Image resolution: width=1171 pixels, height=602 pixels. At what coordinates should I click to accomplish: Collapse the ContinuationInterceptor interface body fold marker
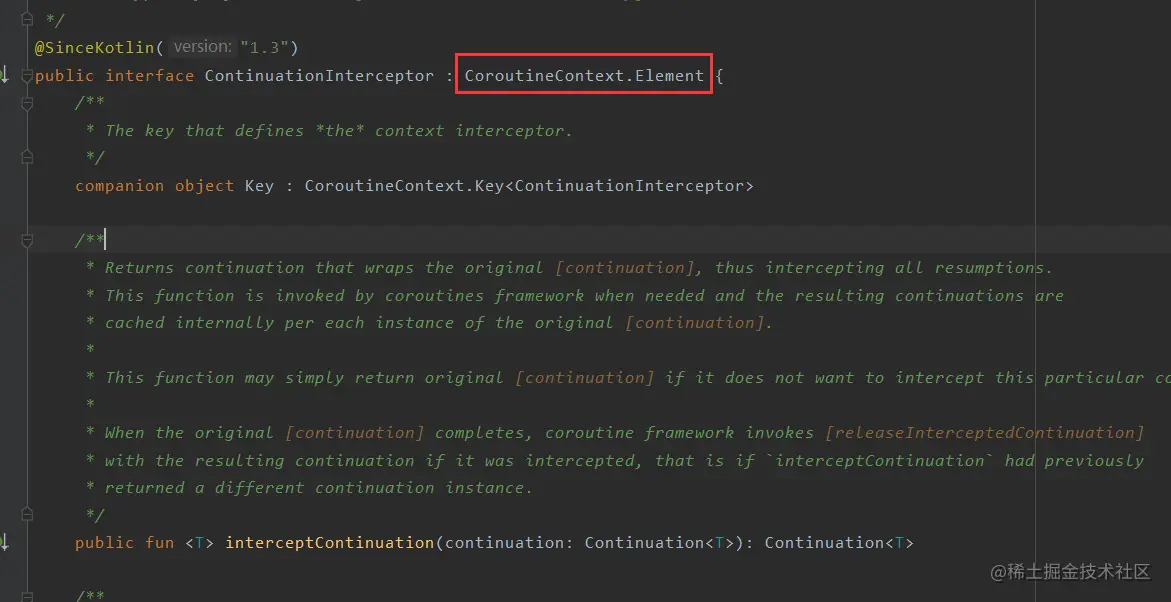pos(27,75)
